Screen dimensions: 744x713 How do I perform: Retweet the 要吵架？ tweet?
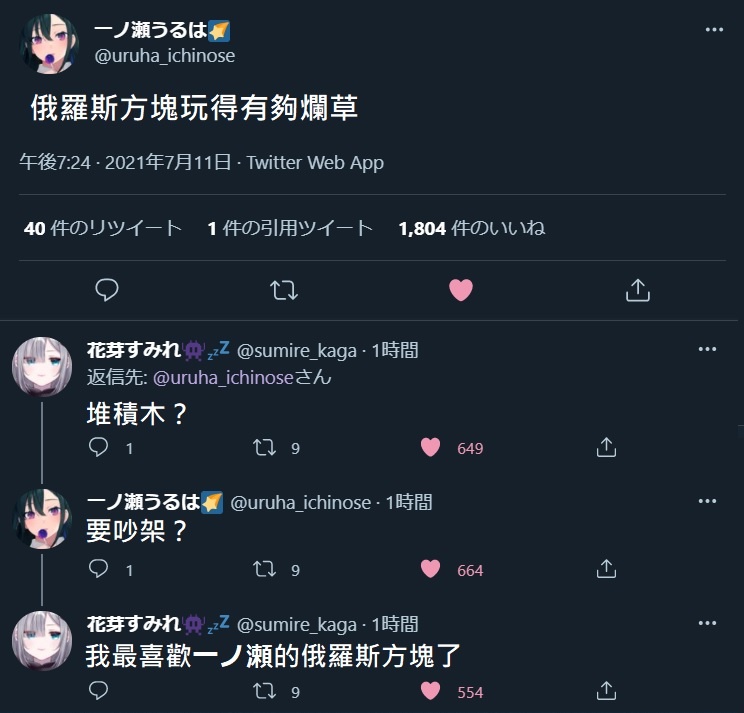pyautogui.click(x=264, y=569)
